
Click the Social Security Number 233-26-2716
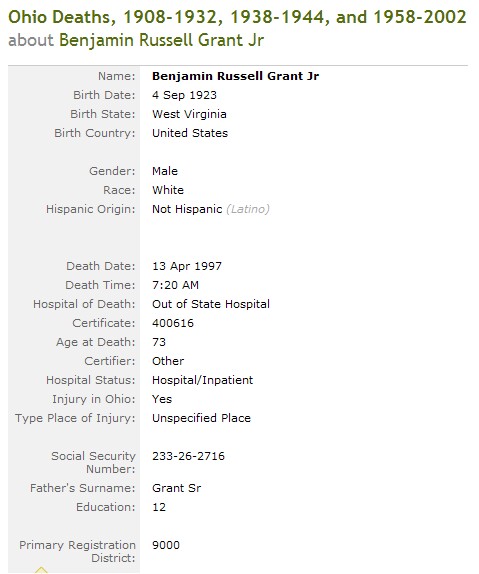[188, 456]
